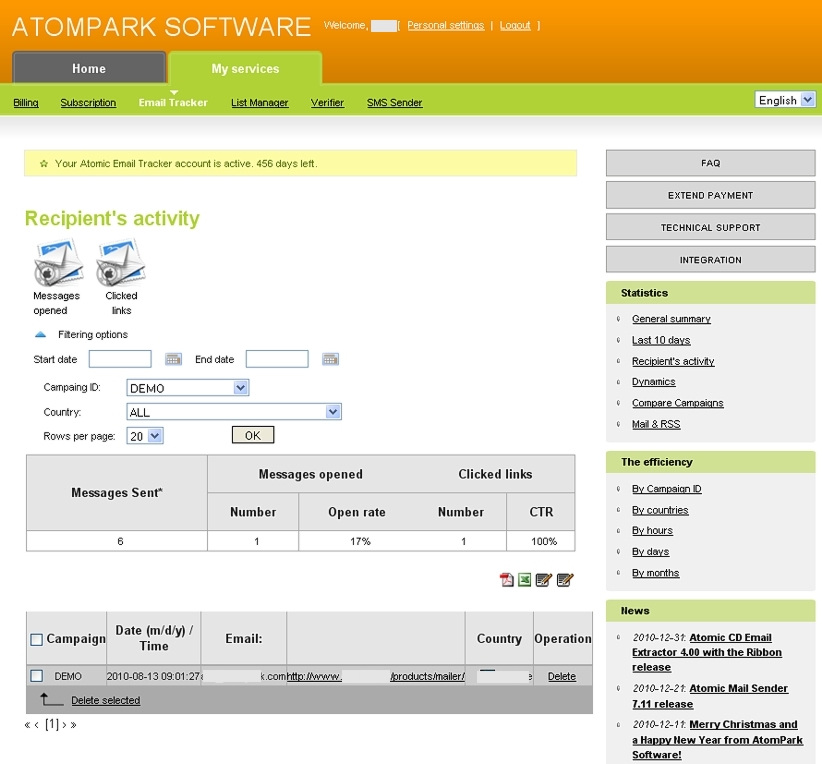Go to page [1] in pagination
The width and height of the screenshot is (822, 764).
point(52,725)
